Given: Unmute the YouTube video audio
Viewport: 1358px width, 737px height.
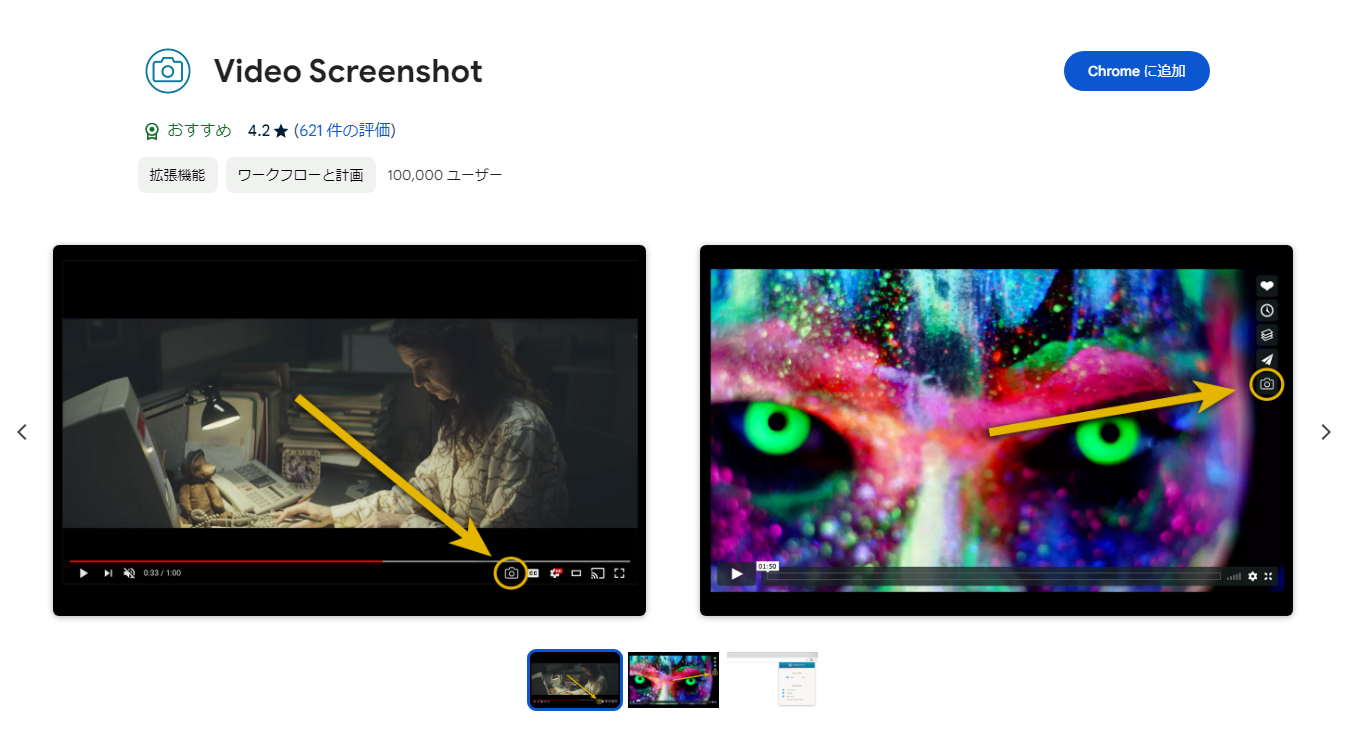Looking at the screenshot, I should click(128, 573).
